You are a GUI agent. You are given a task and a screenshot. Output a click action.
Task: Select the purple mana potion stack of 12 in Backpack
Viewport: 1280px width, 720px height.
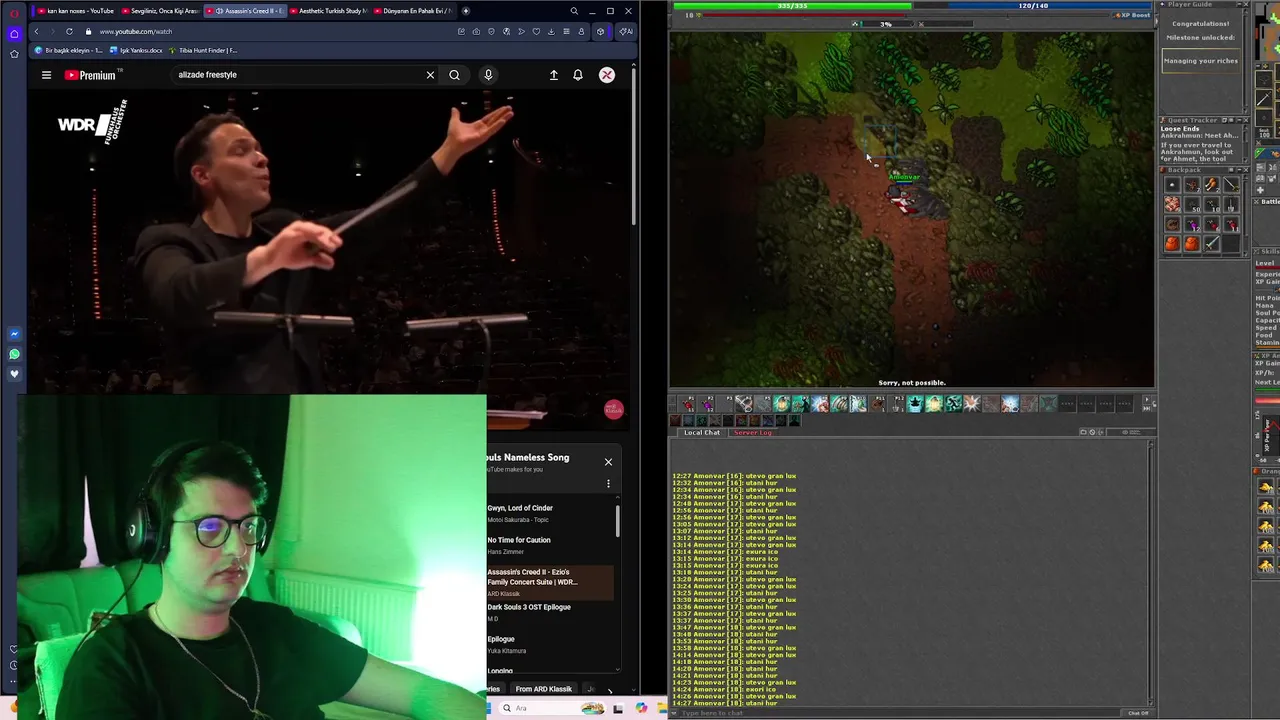1192,225
